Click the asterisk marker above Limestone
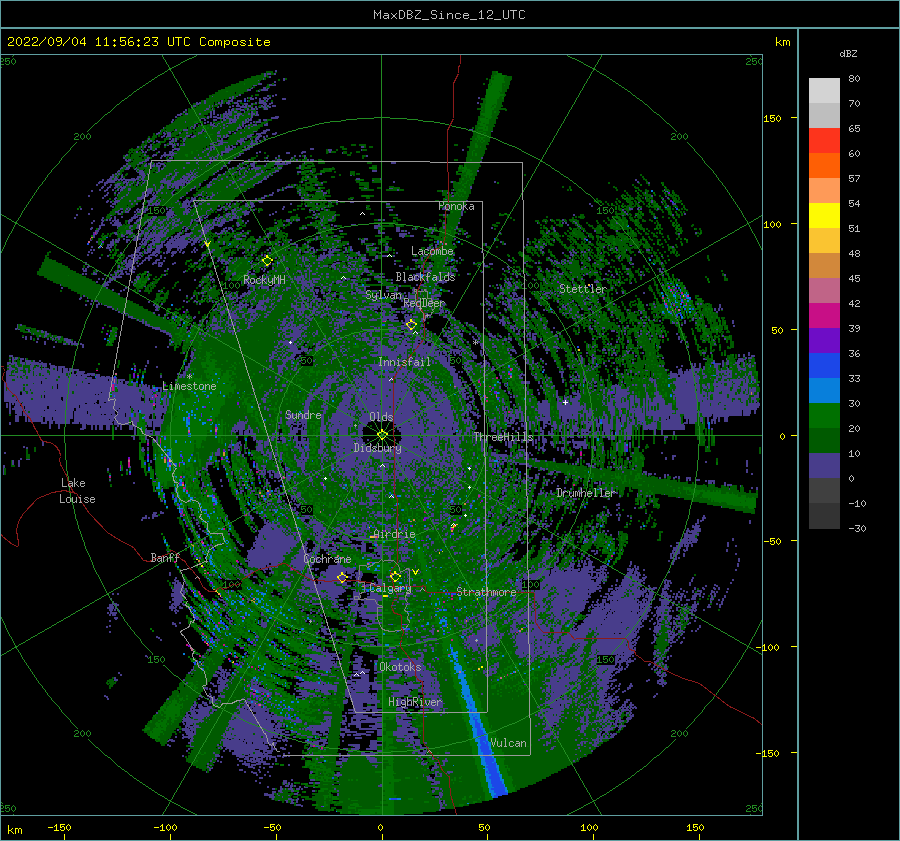Screen dimensions: 900x841 click(x=189, y=377)
